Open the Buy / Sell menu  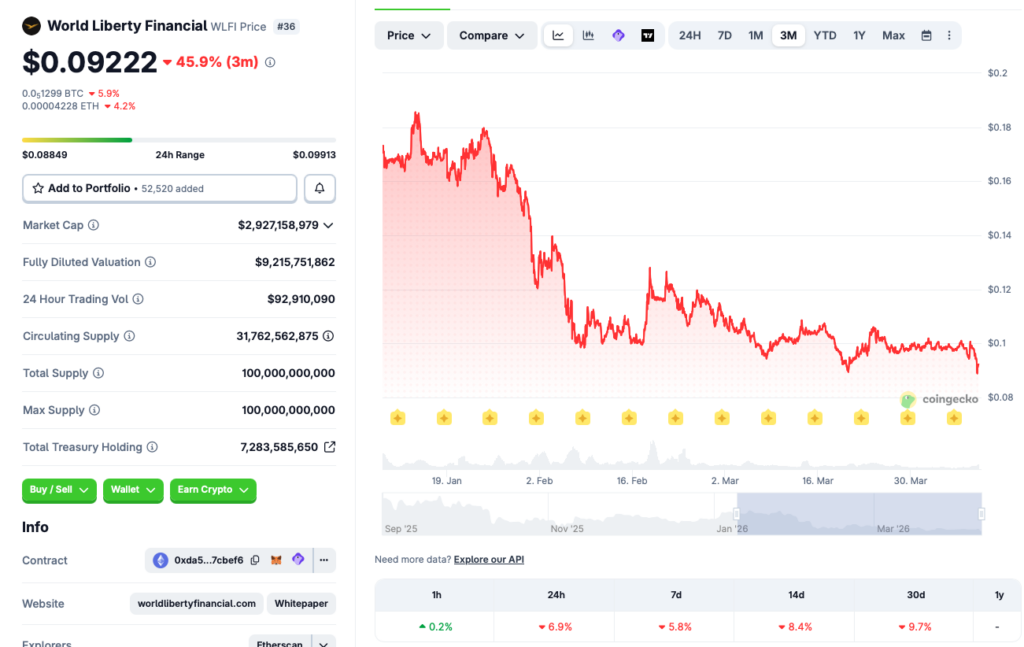(x=59, y=490)
